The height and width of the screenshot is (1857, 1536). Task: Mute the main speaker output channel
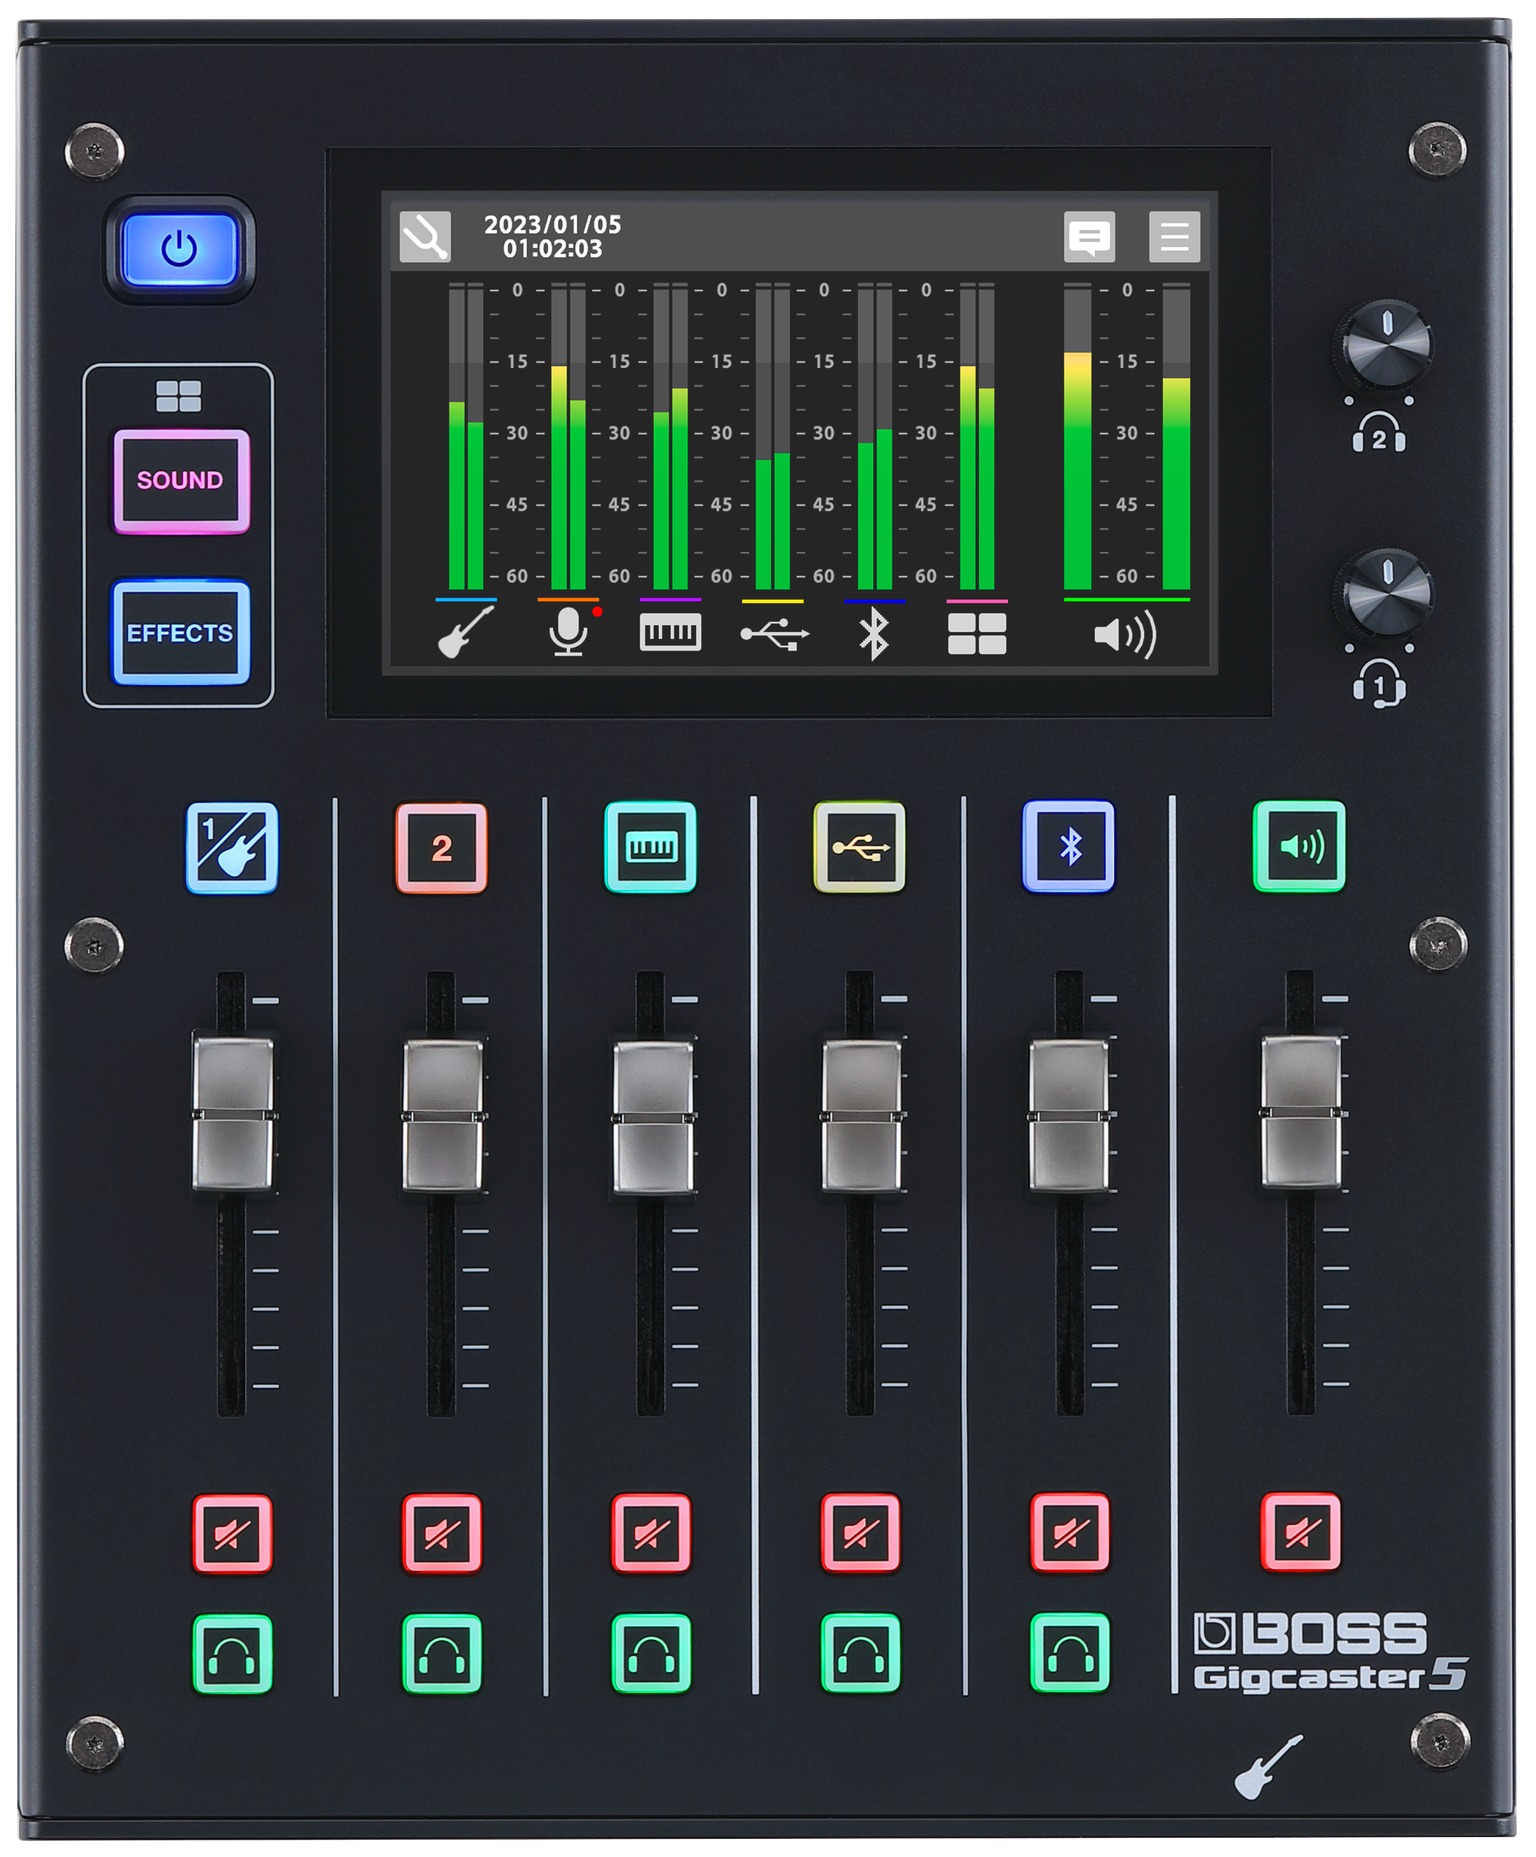(1300, 1532)
